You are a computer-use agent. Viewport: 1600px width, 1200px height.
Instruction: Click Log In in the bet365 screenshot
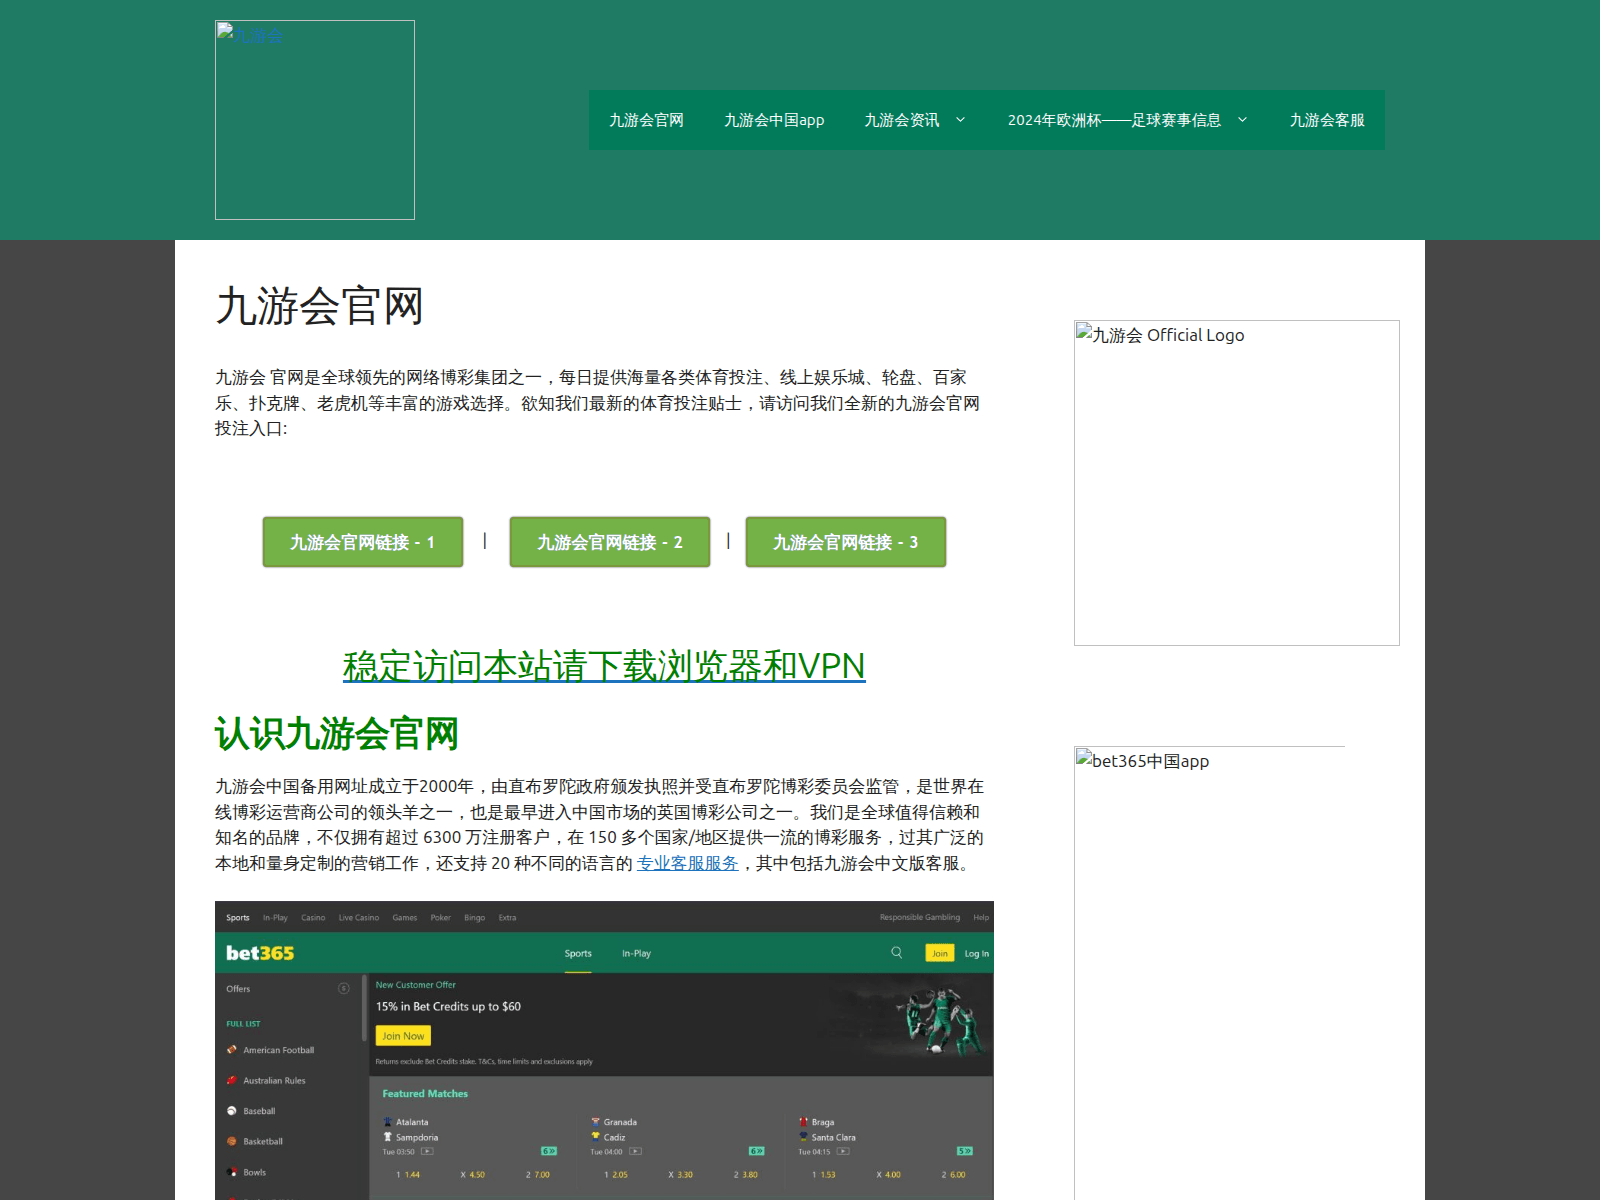(x=976, y=954)
